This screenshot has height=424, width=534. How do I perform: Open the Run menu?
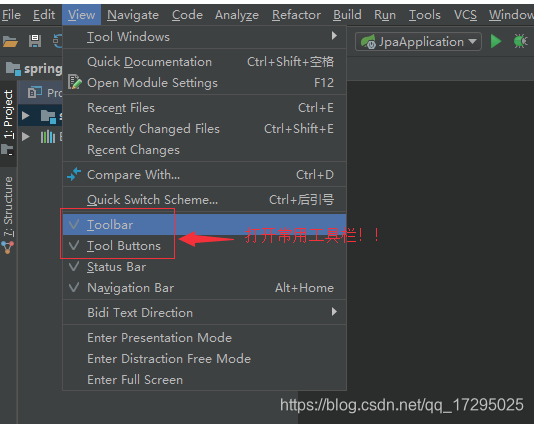[x=385, y=15]
